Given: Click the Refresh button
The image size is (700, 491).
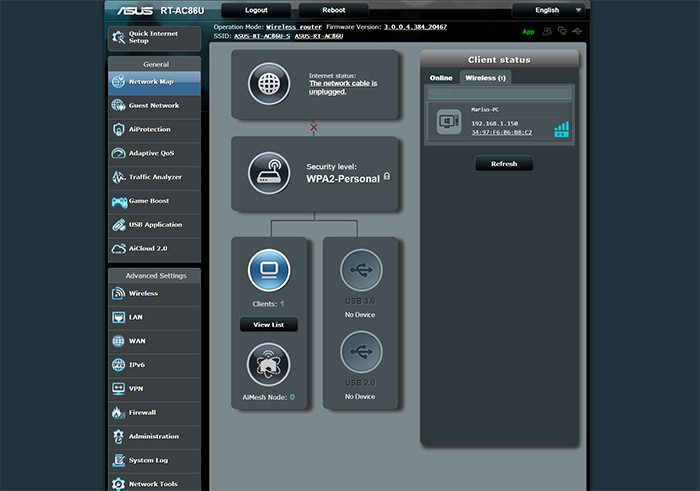Looking at the screenshot, I should (504, 164).
